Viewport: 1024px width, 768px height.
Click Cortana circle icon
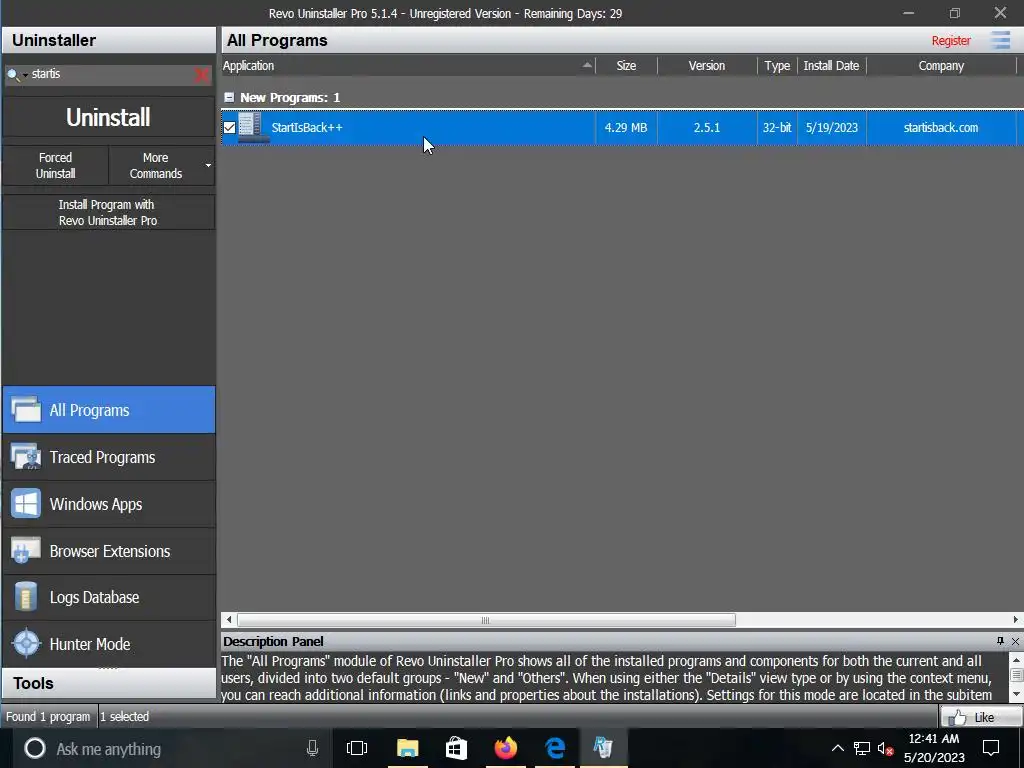point(35,748)
